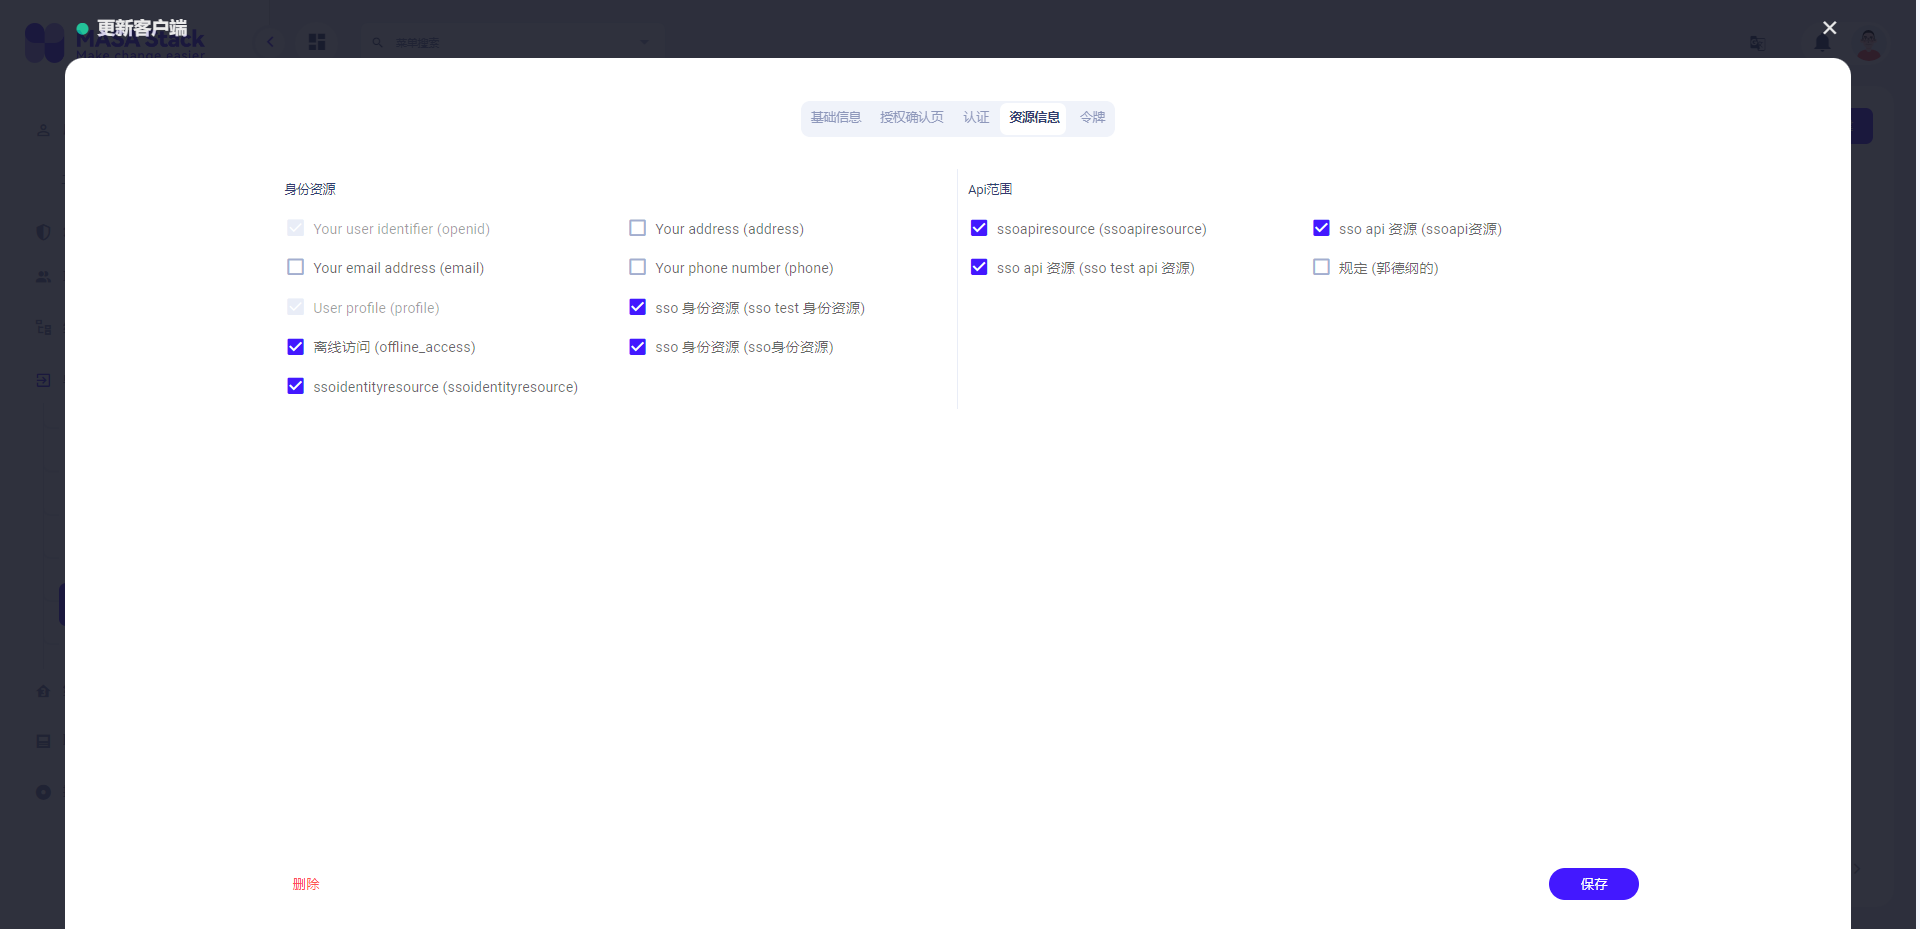Open the language translation icon
Screen dimensions: 1920x929
(x=1758, y=43)
